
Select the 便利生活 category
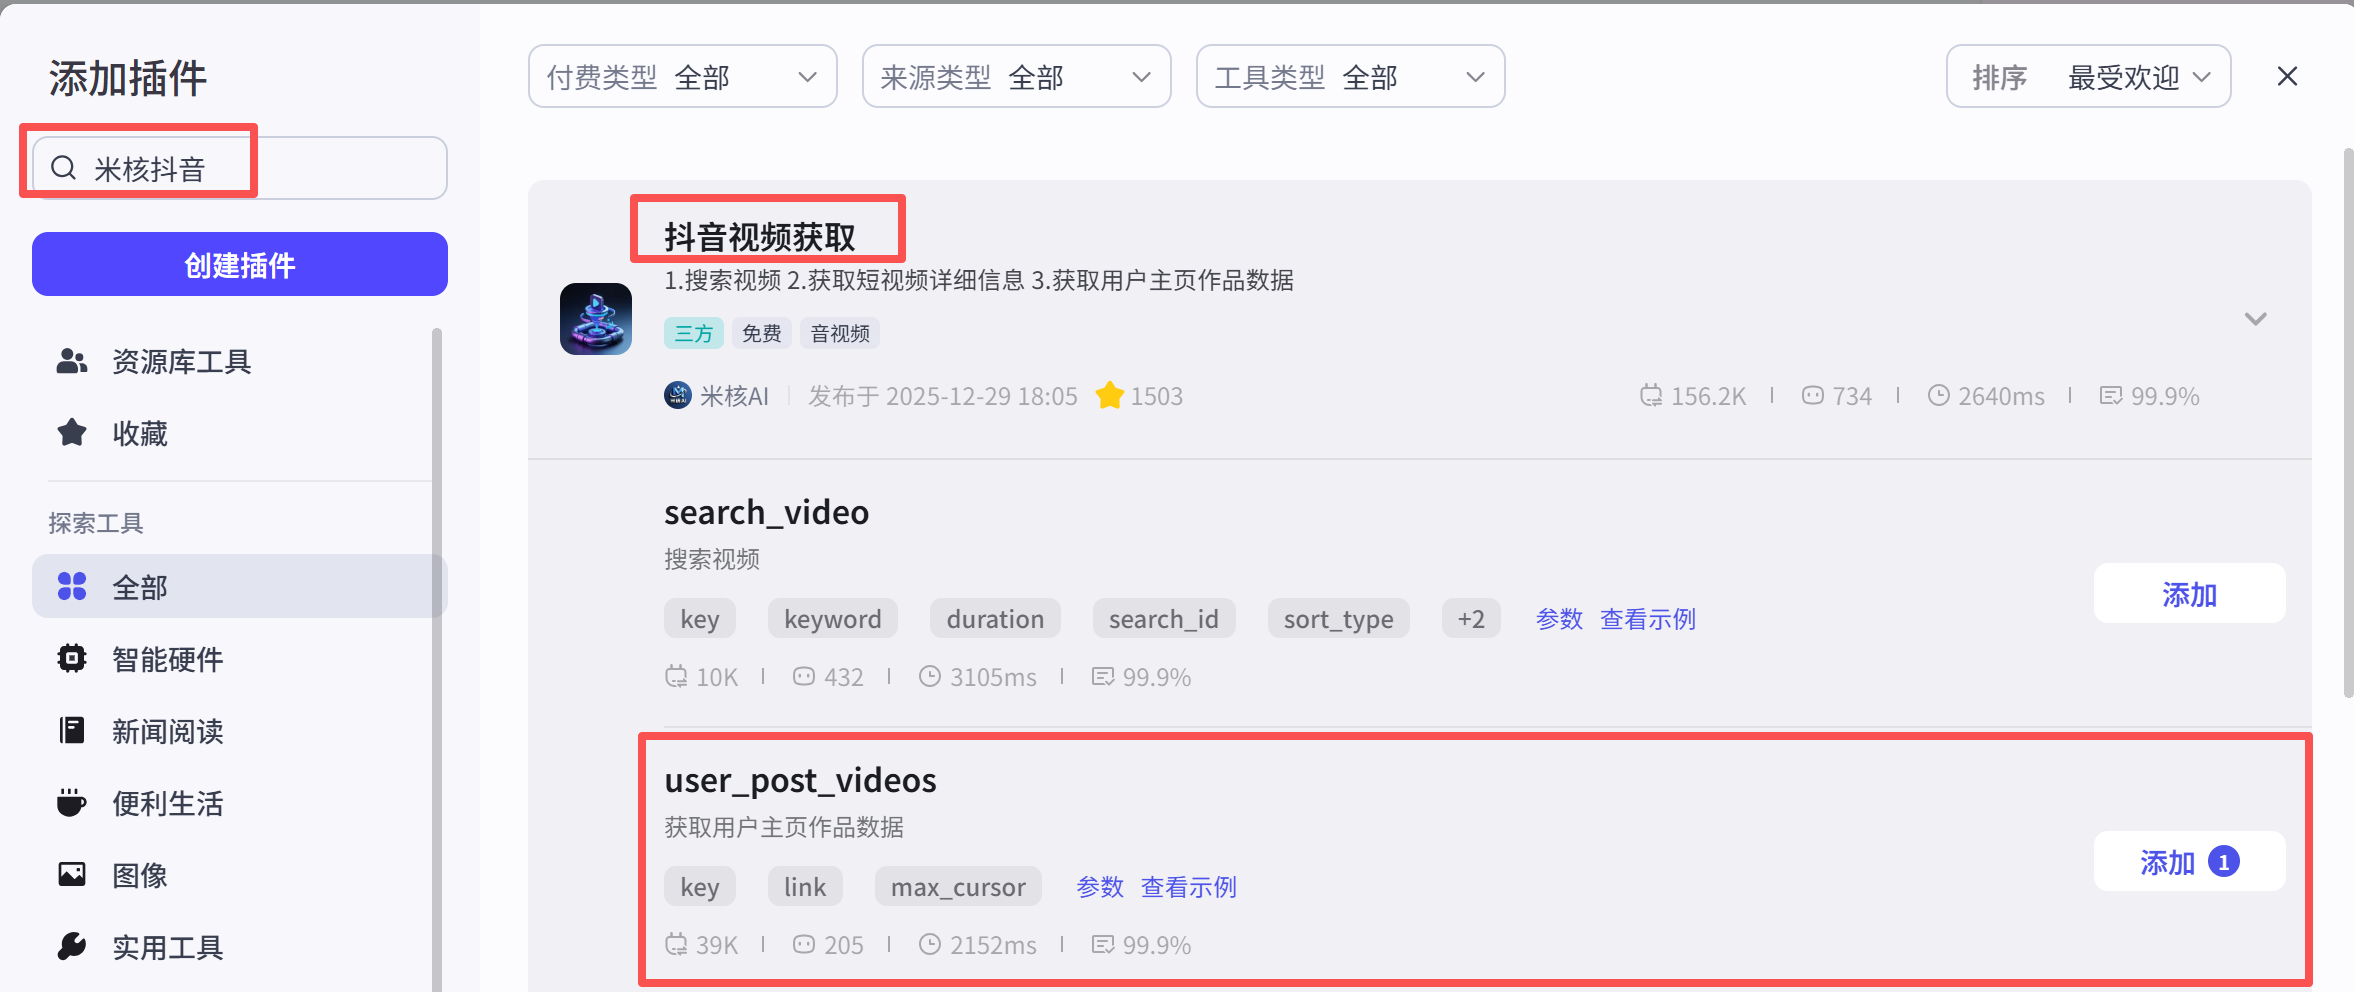tap(240, 803)
